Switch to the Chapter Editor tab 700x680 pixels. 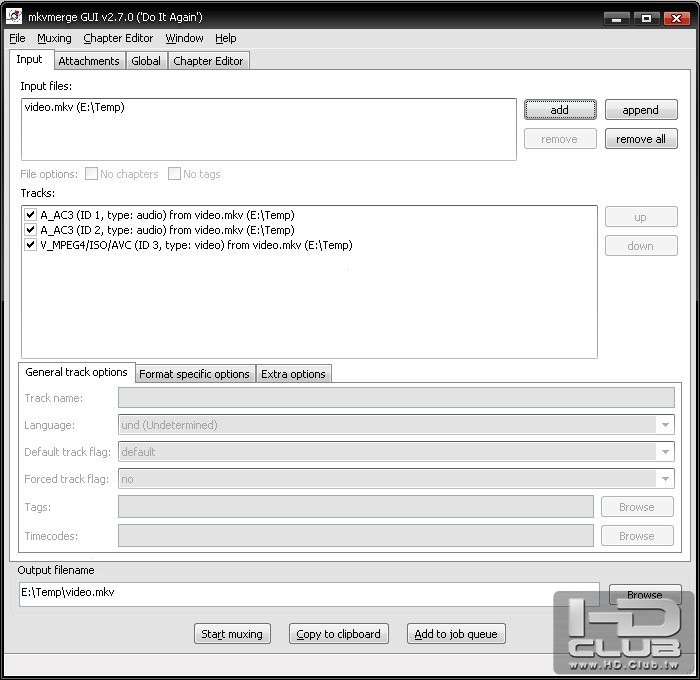click(x=208, y=61)
